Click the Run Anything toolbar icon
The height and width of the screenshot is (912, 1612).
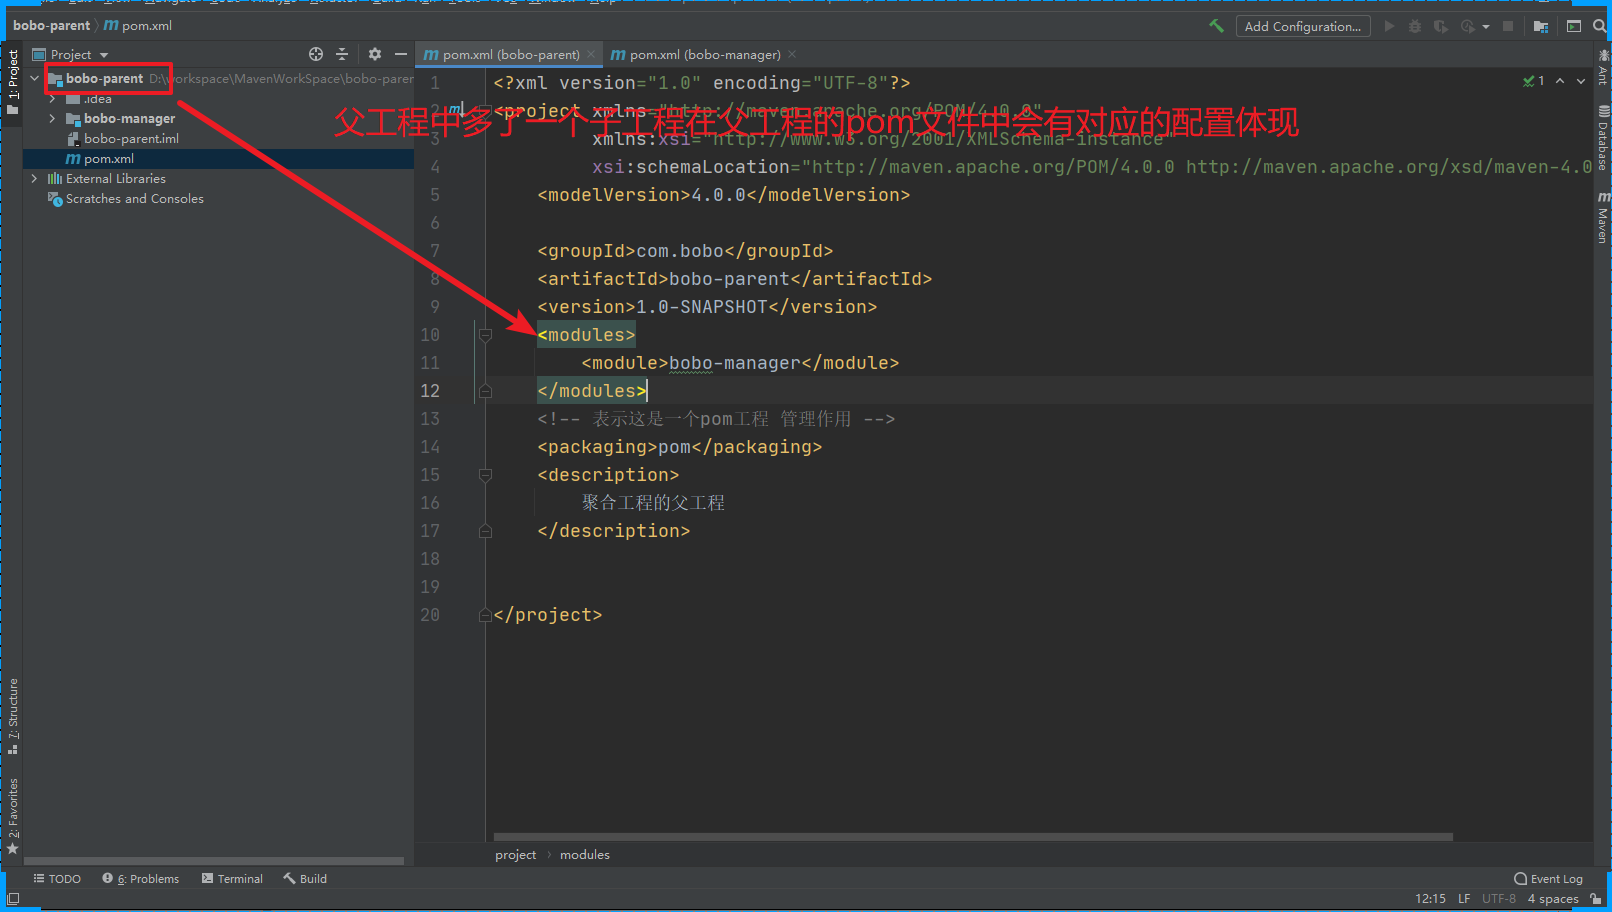coord(1574,26)
